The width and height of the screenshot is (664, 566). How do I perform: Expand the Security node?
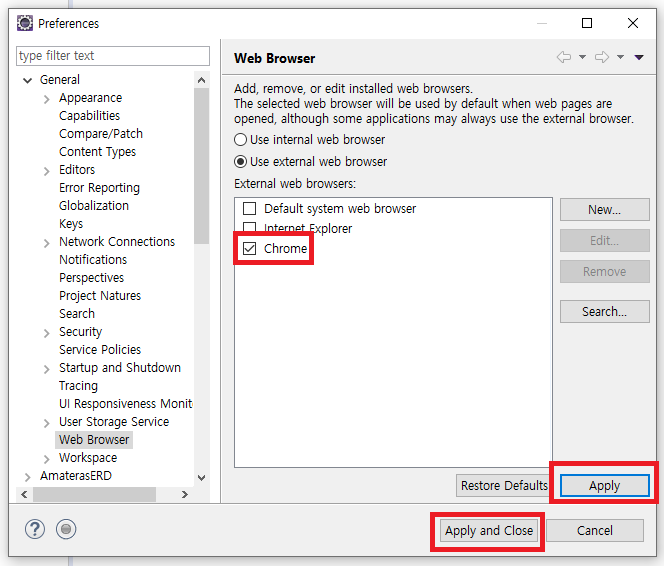[x=47, y=333]
